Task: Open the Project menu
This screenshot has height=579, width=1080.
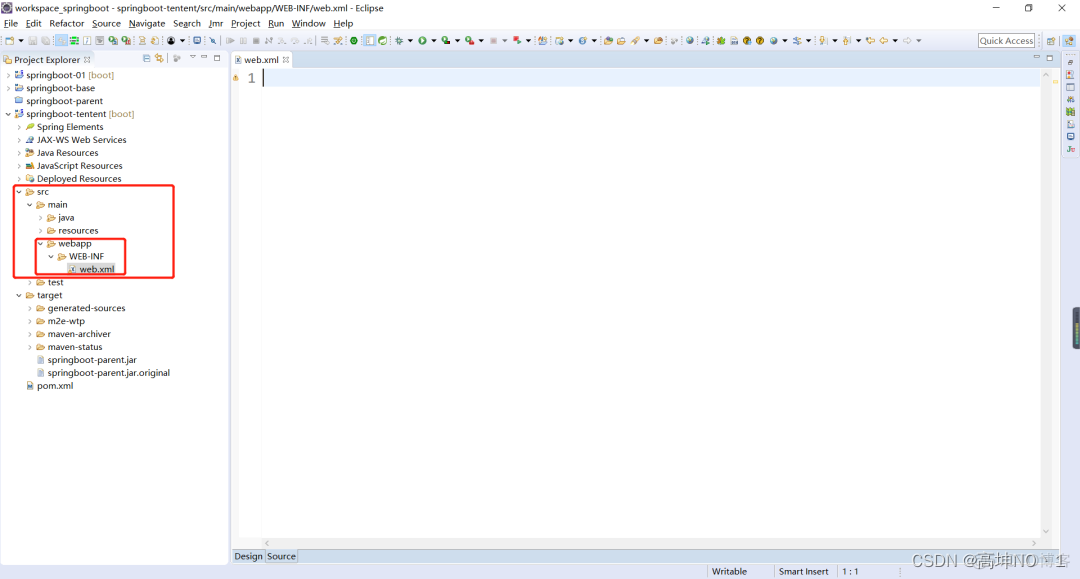Action: tap(245, 23)
